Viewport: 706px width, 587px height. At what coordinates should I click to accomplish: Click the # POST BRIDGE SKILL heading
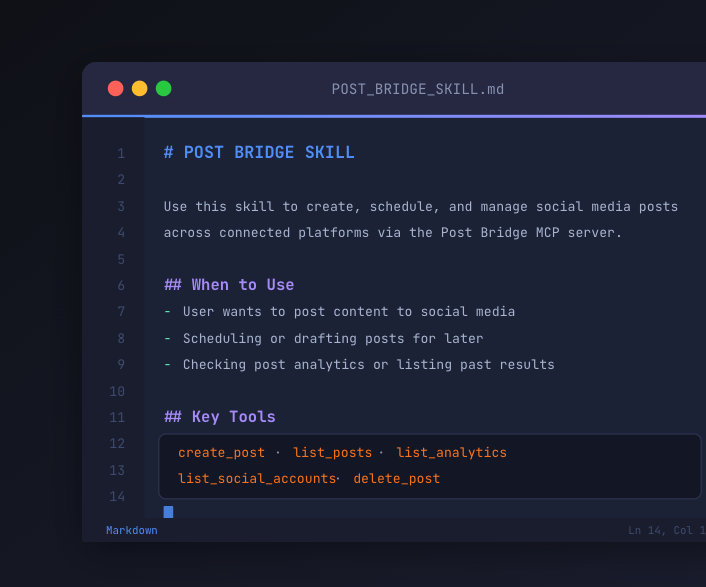[x=259, y=153]
